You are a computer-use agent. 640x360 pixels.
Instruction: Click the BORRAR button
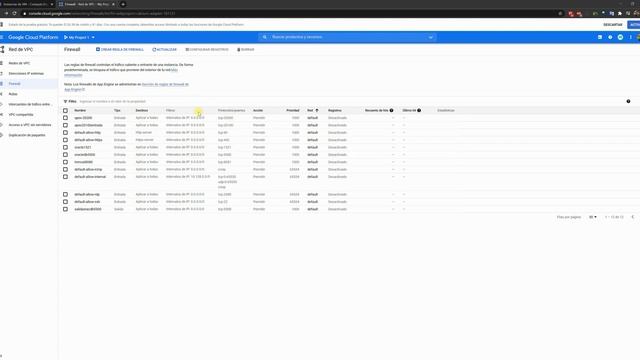(x=246, y=49)
